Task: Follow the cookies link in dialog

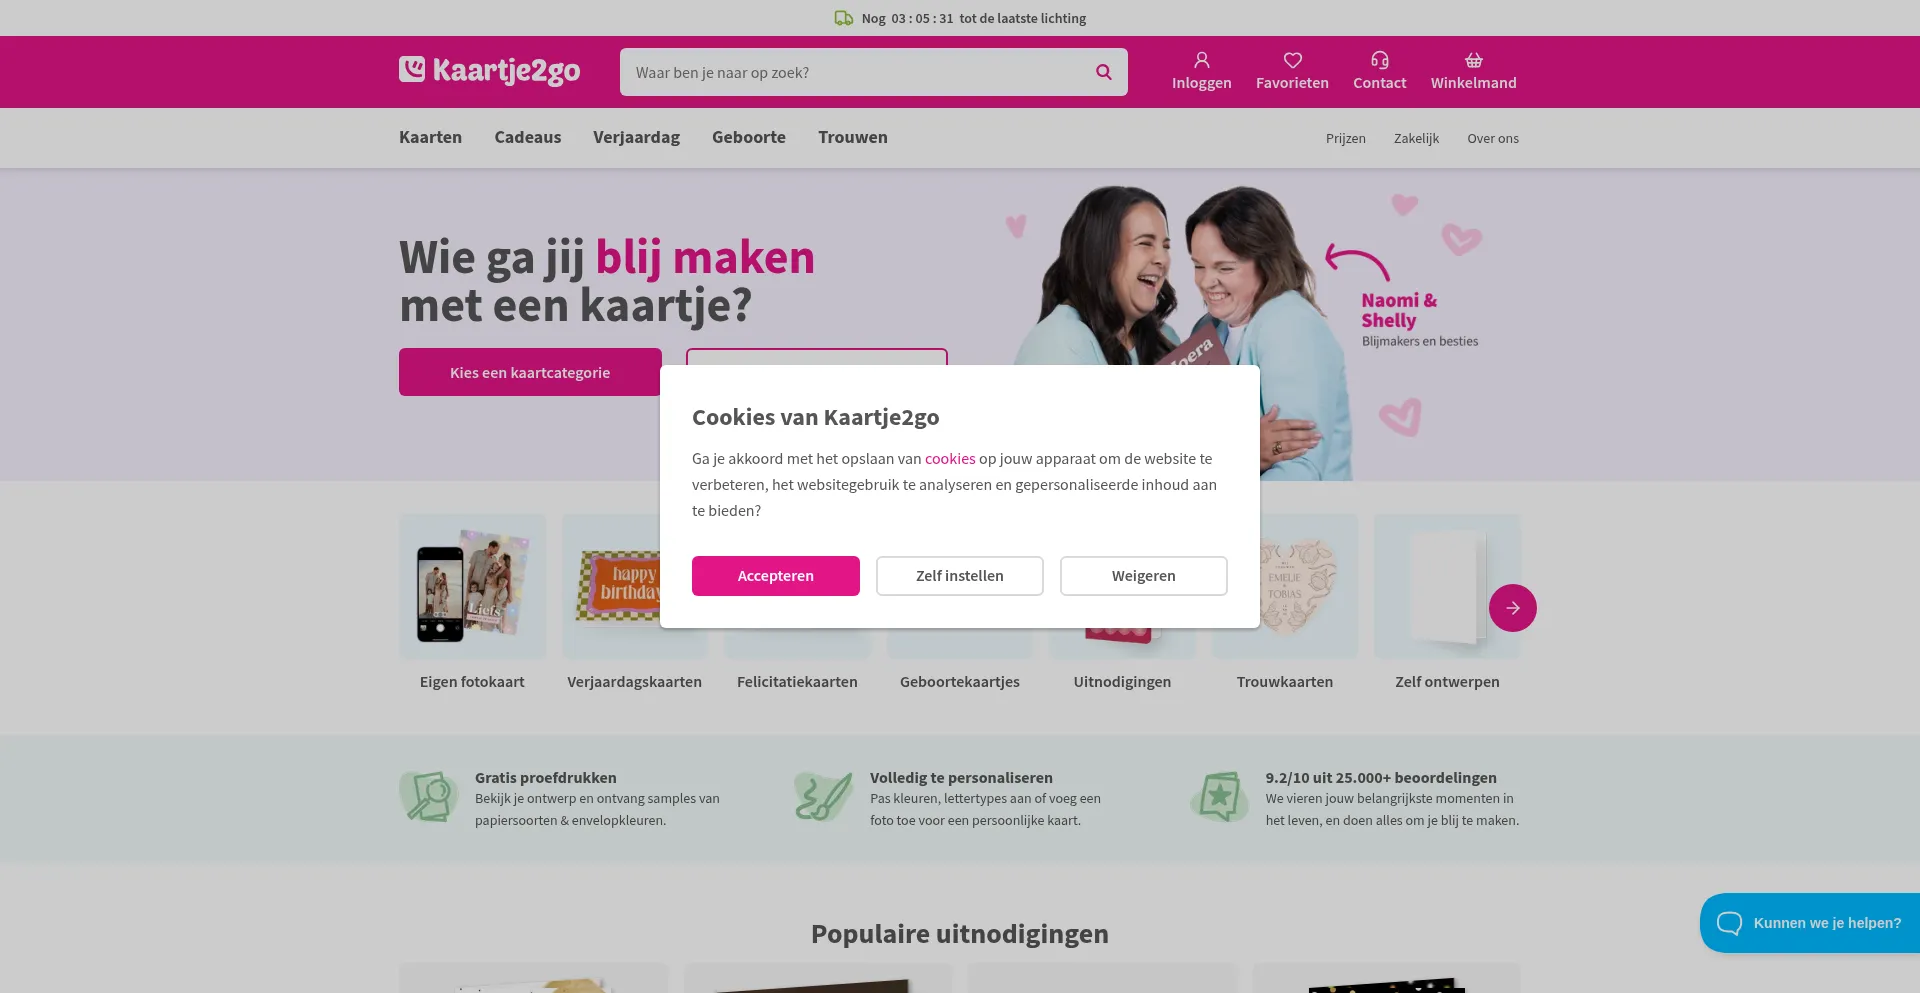Action: pyautogui.click(x=949, y=459)
